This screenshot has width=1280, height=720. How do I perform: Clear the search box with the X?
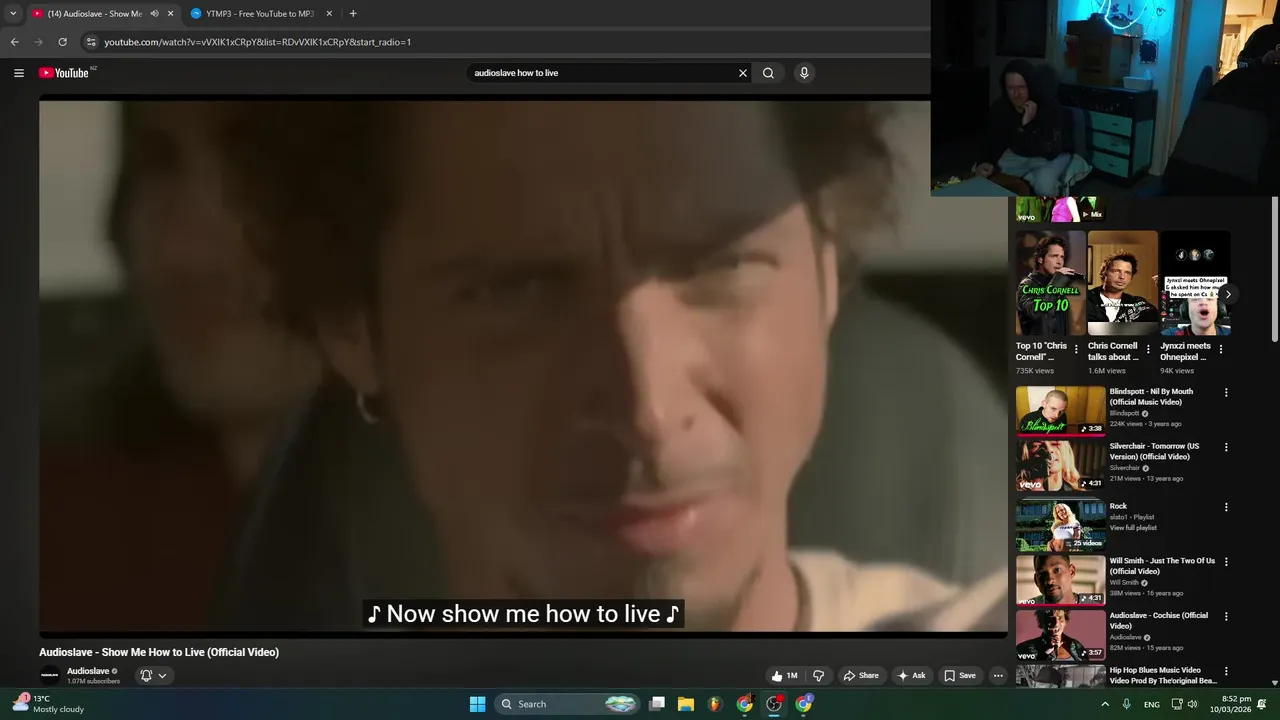pyautogui.click(x=743, y=73)
